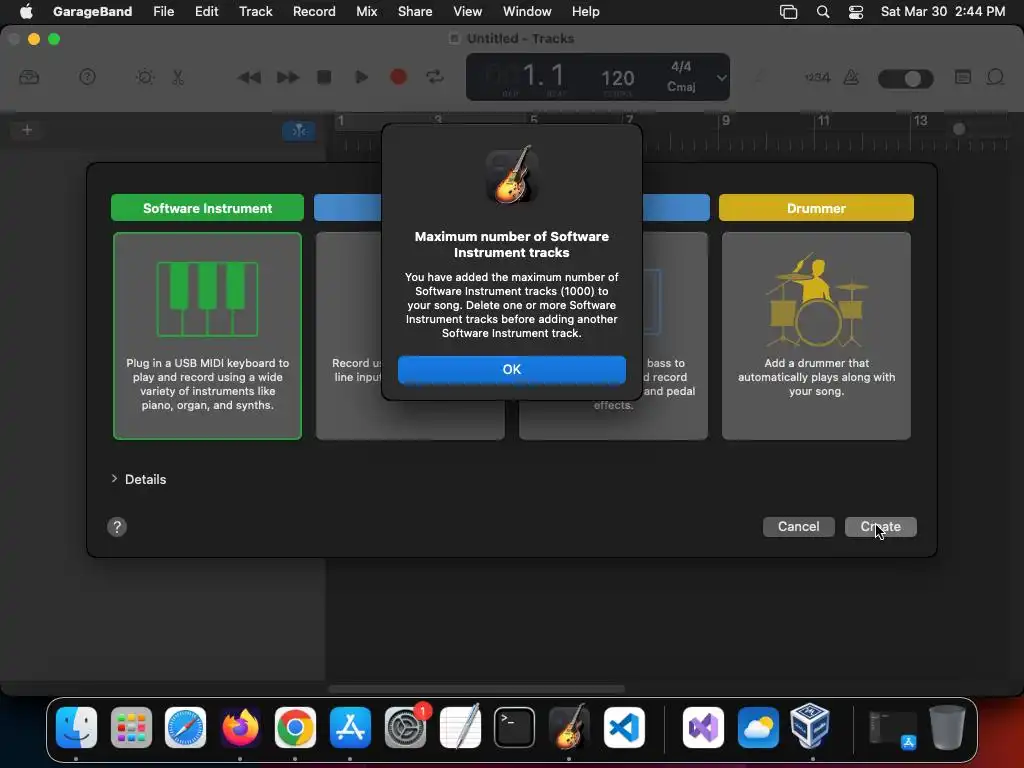Screen dimensions: 1024x768
Task: Open Control Center in menu bar
Action: point(856,12)
